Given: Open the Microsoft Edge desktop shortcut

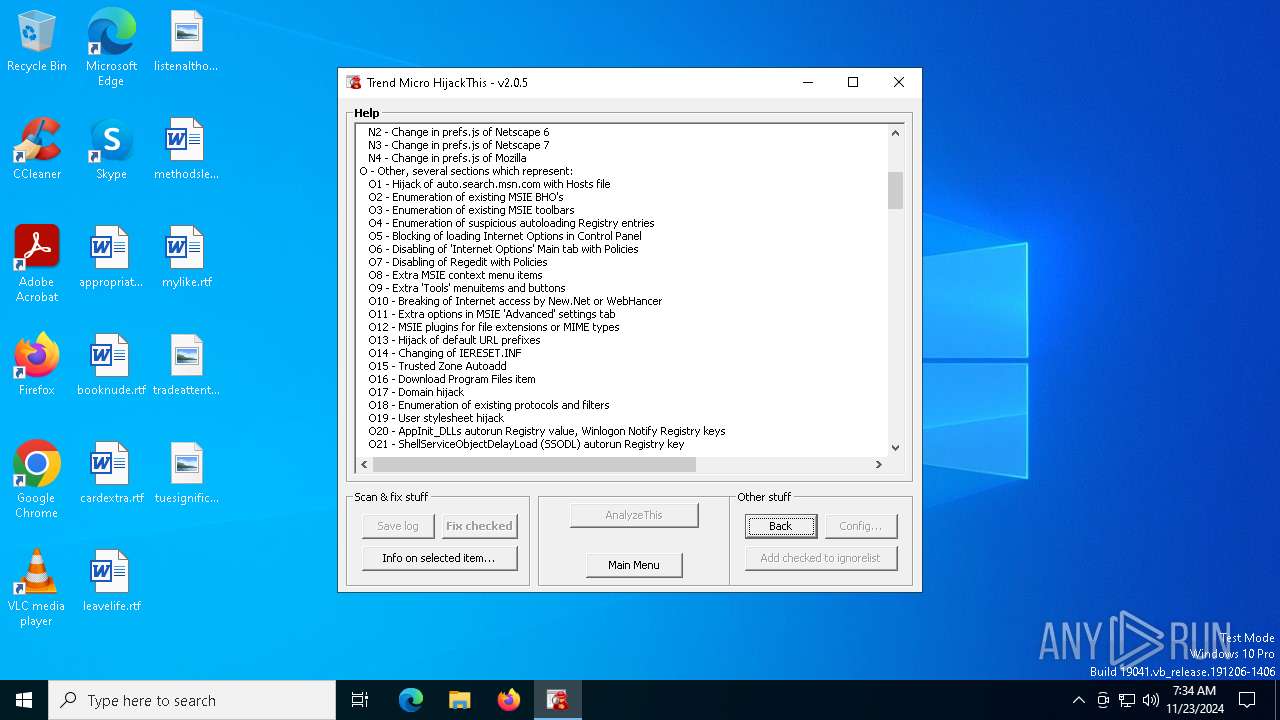Looking at the screenshot, I should point(111,48).
